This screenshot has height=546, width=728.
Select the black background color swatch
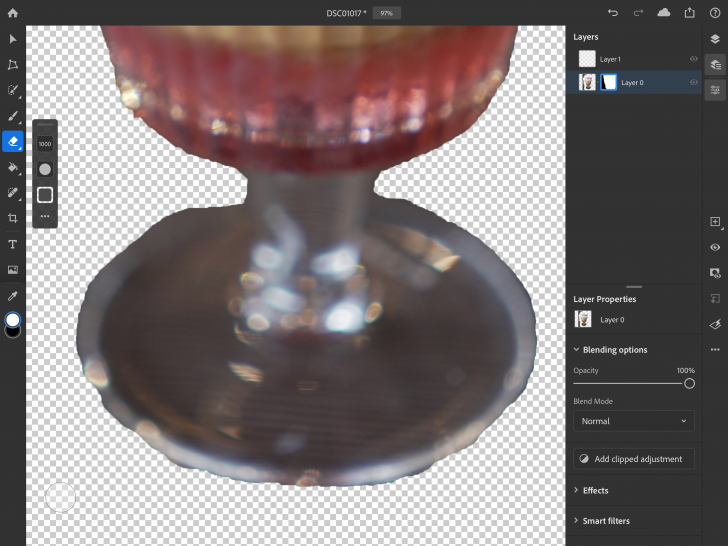click(13, 332)
